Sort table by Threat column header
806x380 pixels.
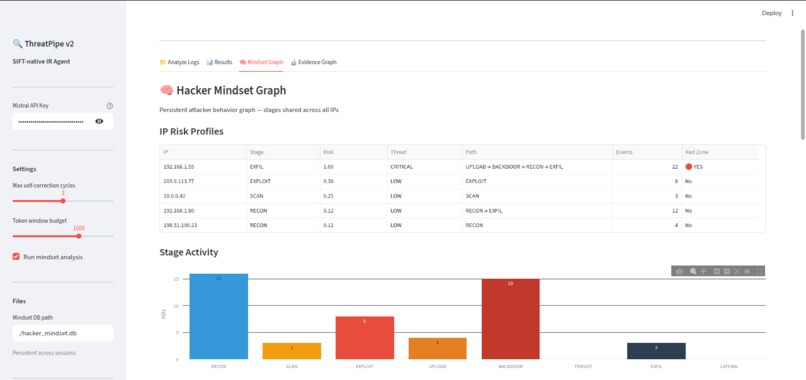(425, 152)
